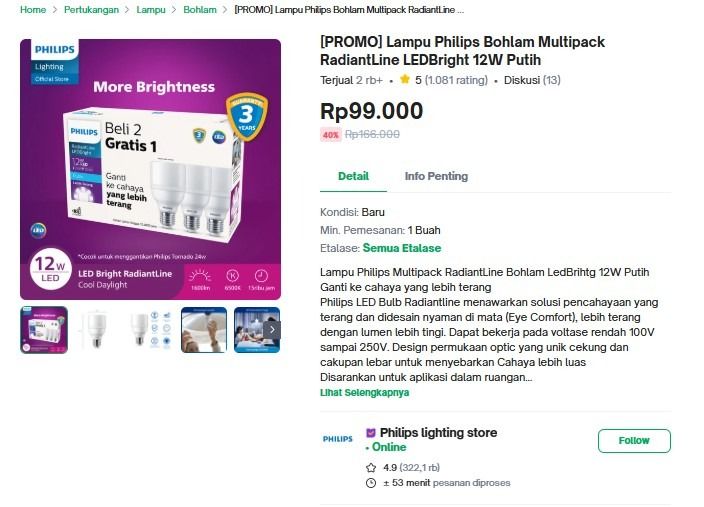Click the clock icon for order processing time
Image resolution: width=704 pixels, height=507 pixels.
(372, 483)
